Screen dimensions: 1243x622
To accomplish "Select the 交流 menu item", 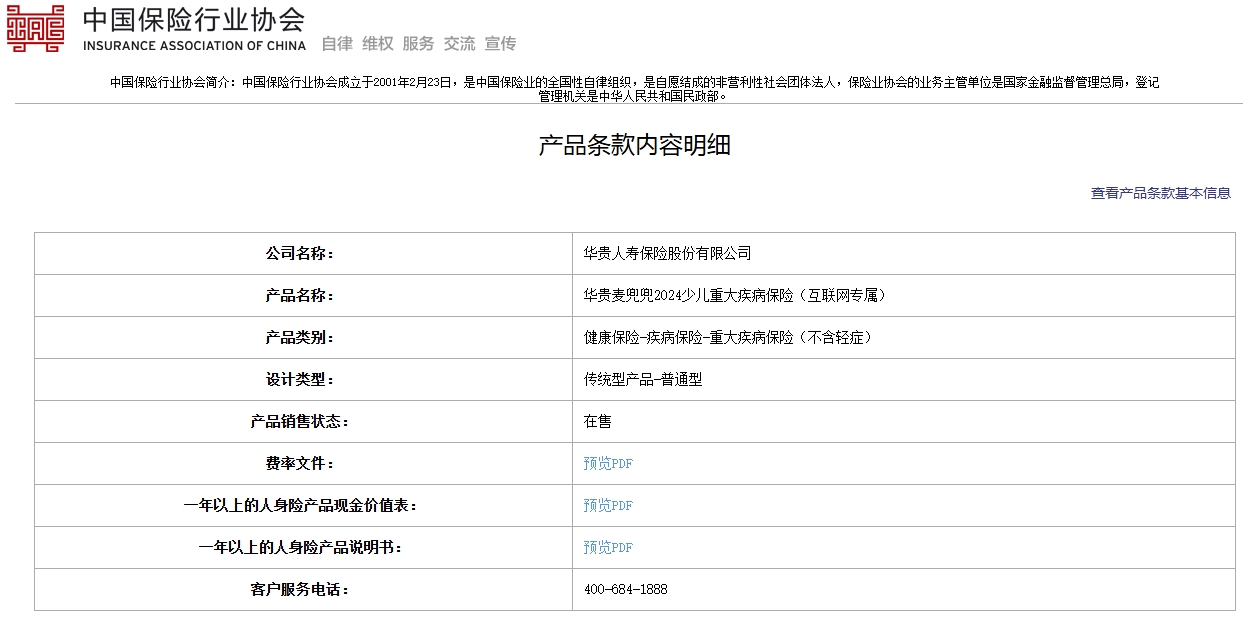I will (459, 43).
